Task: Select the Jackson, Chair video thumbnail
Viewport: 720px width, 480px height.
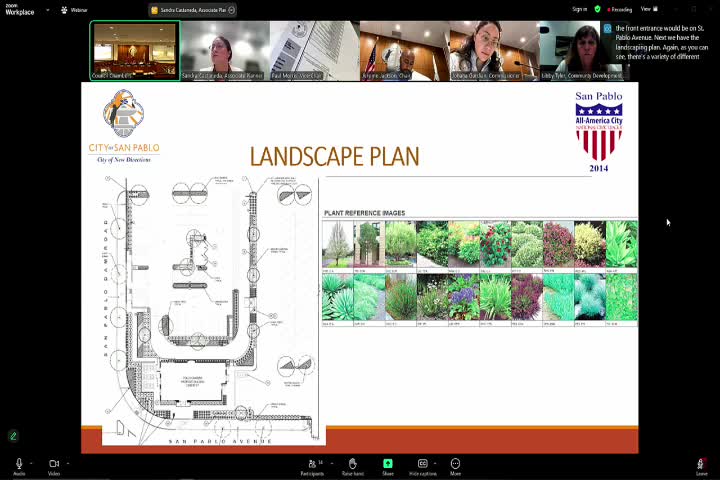Action: coord(405,51)
